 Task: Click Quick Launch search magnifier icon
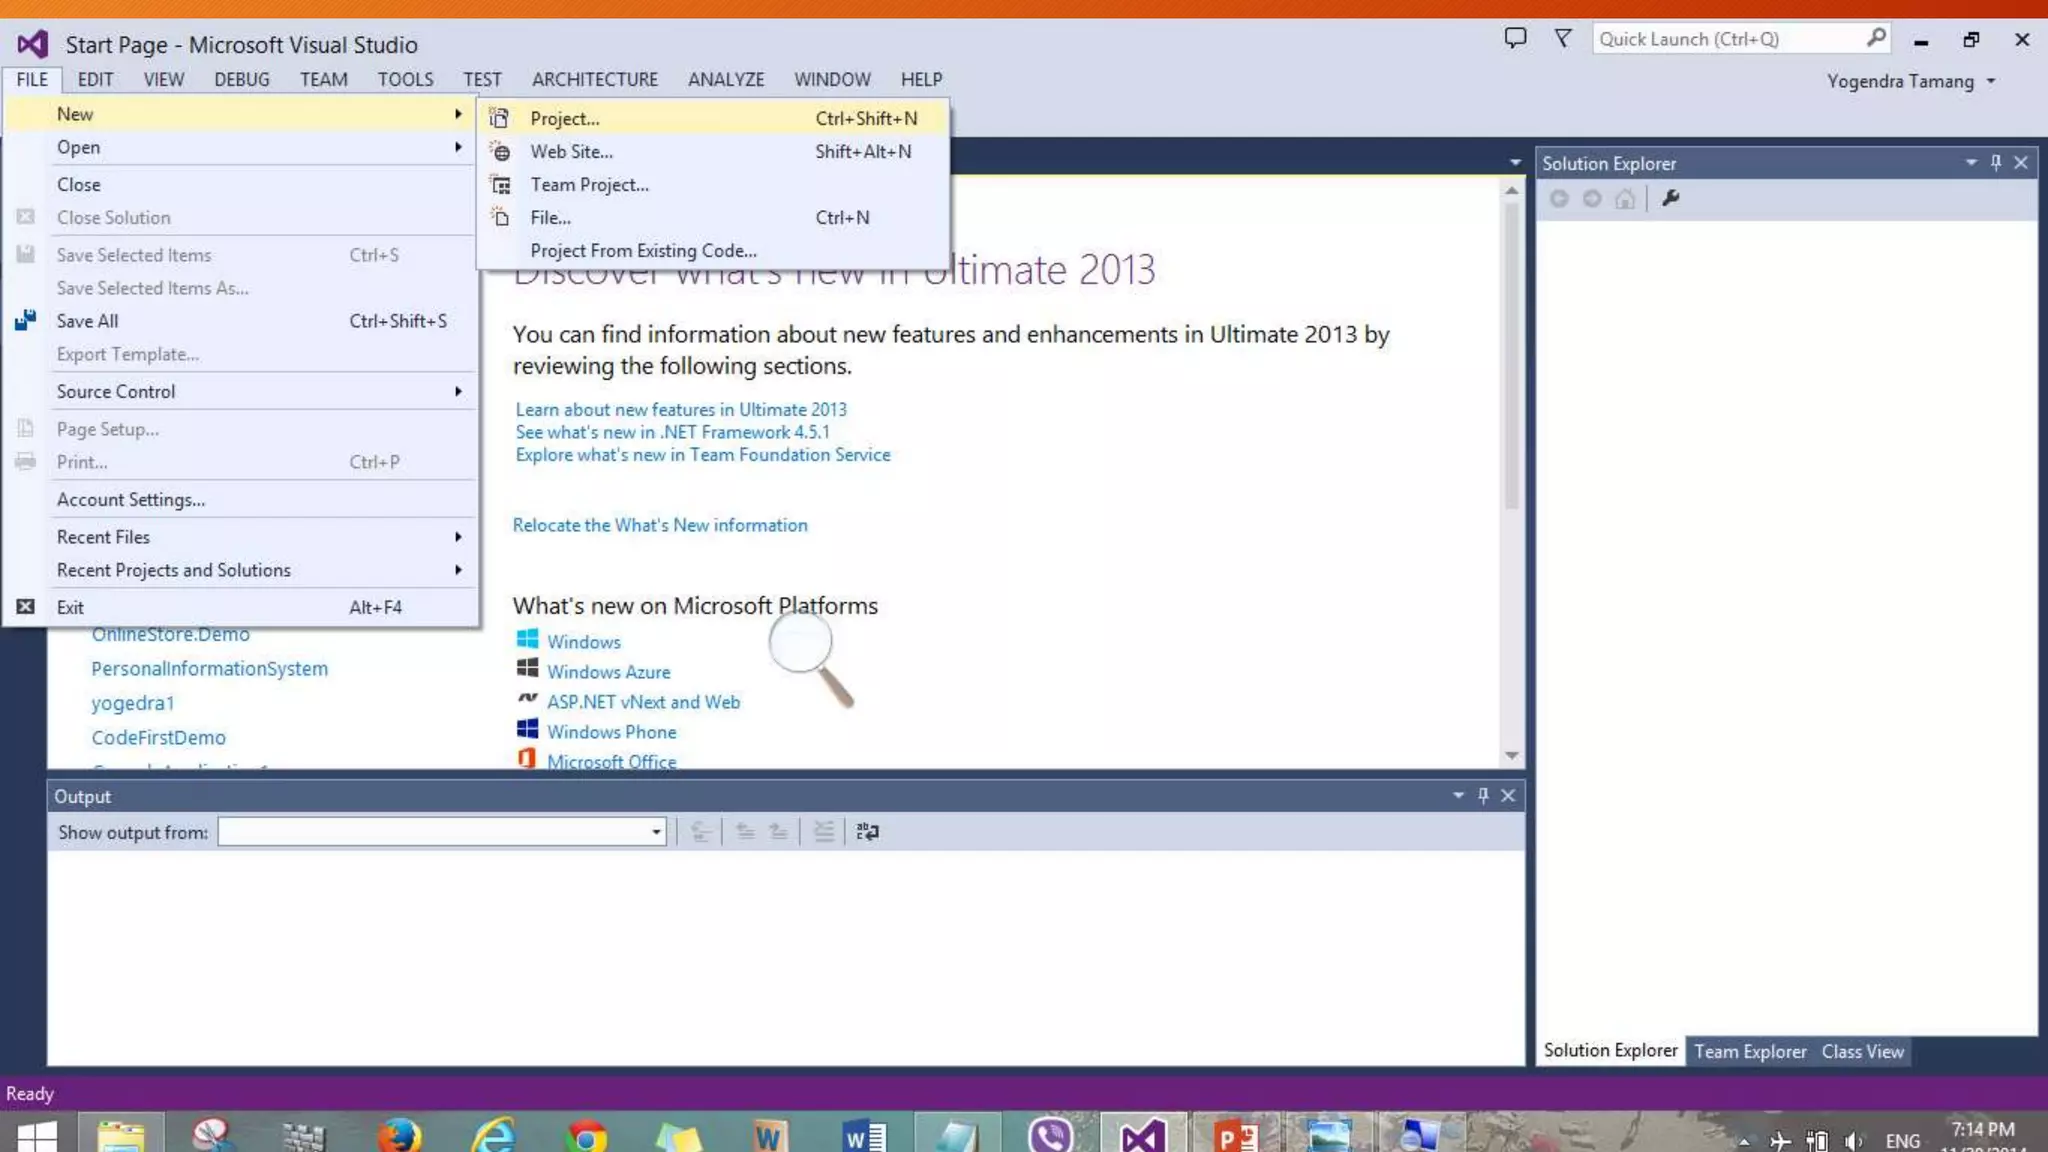point(1876,39)
